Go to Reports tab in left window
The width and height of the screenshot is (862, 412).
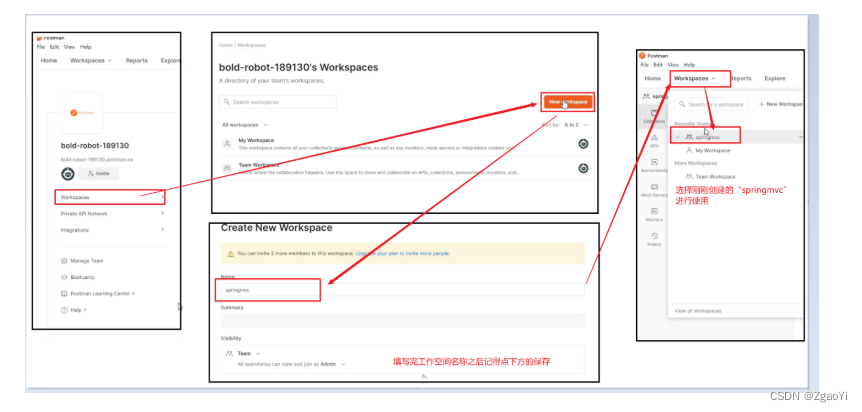(x=136, y=61)
